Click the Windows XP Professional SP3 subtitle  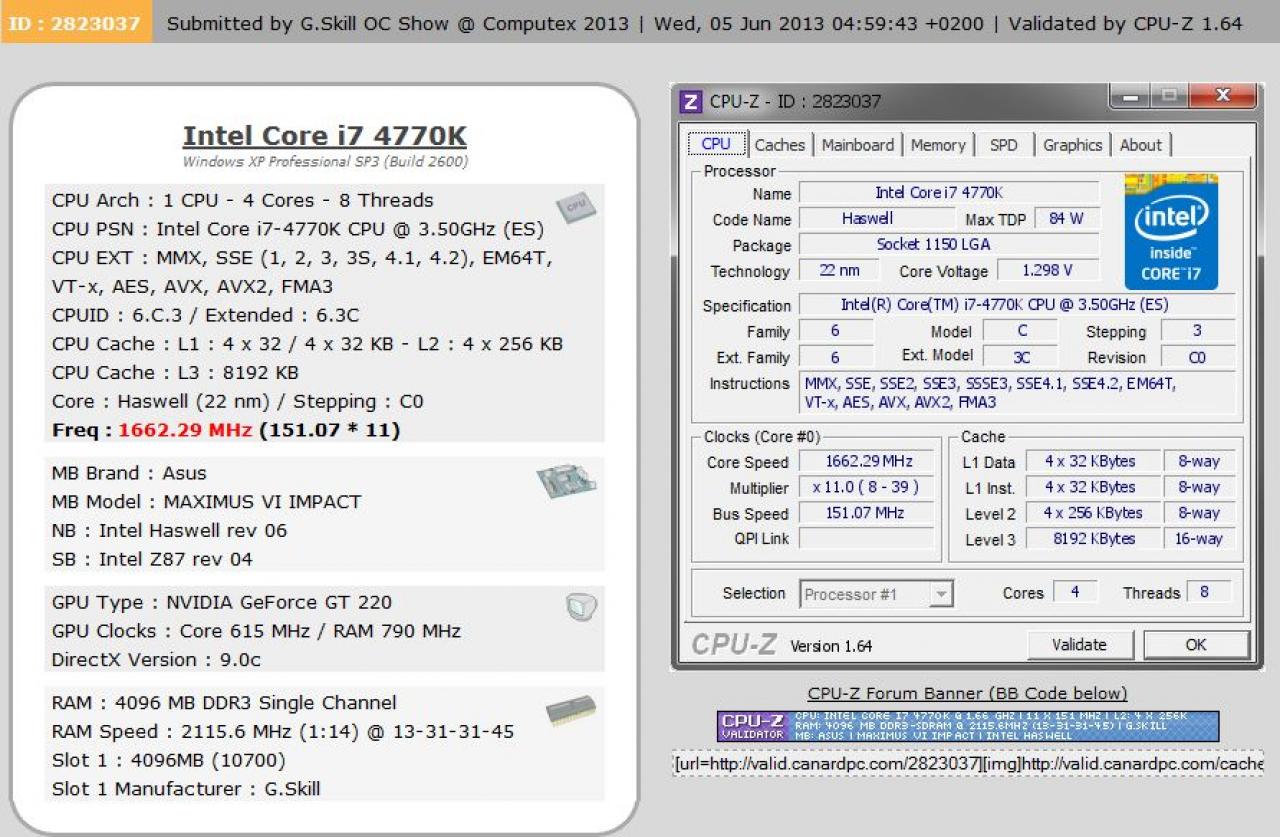(325, 161)
